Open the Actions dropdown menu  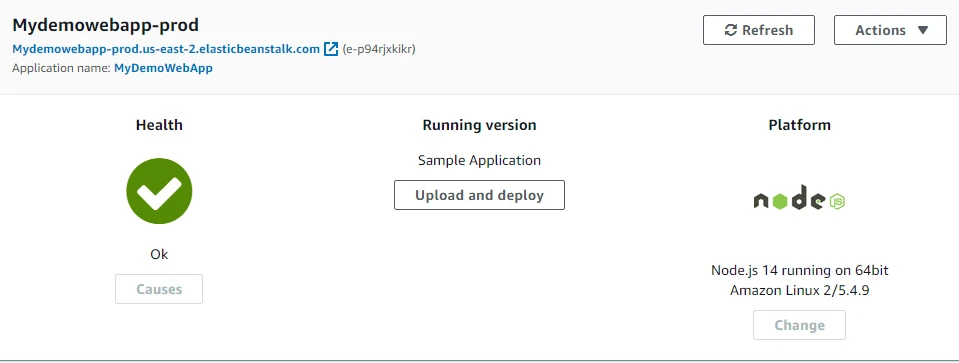(890, 30)
